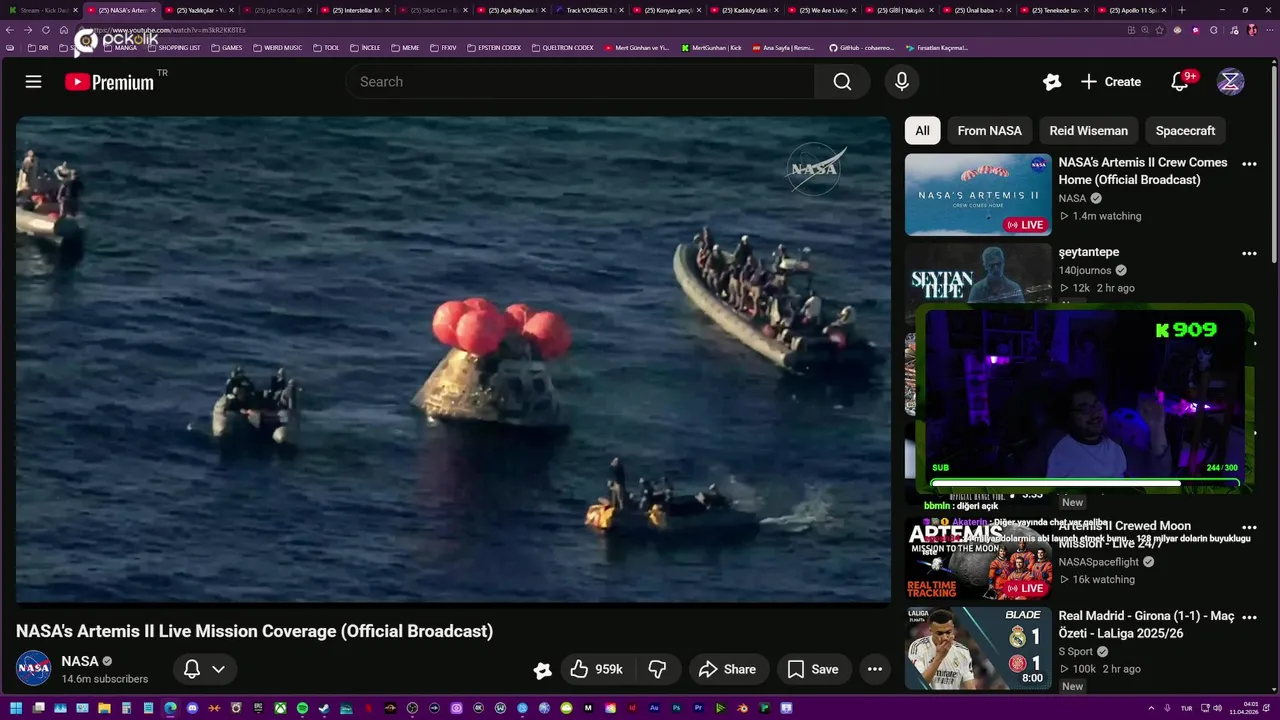Toggle notification bell for NASA subscription
Viewport: 1280px width, 720px height.
pos(192,669)
